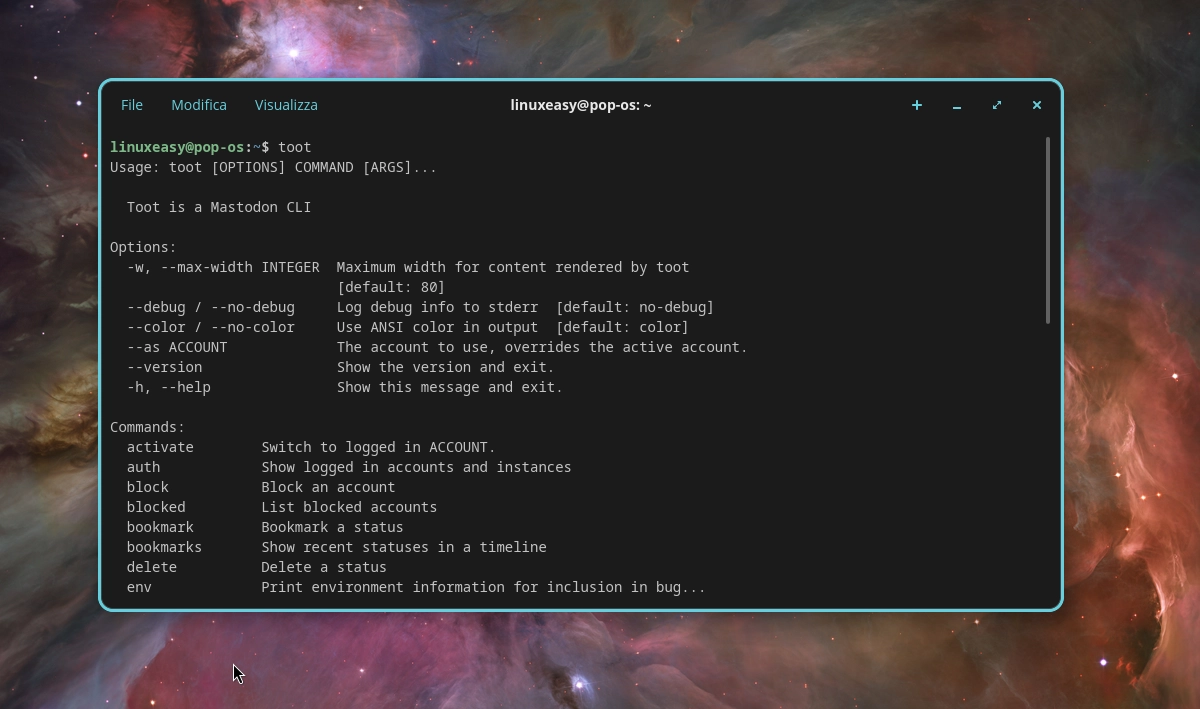Click the 'blocked' command name

156,507
